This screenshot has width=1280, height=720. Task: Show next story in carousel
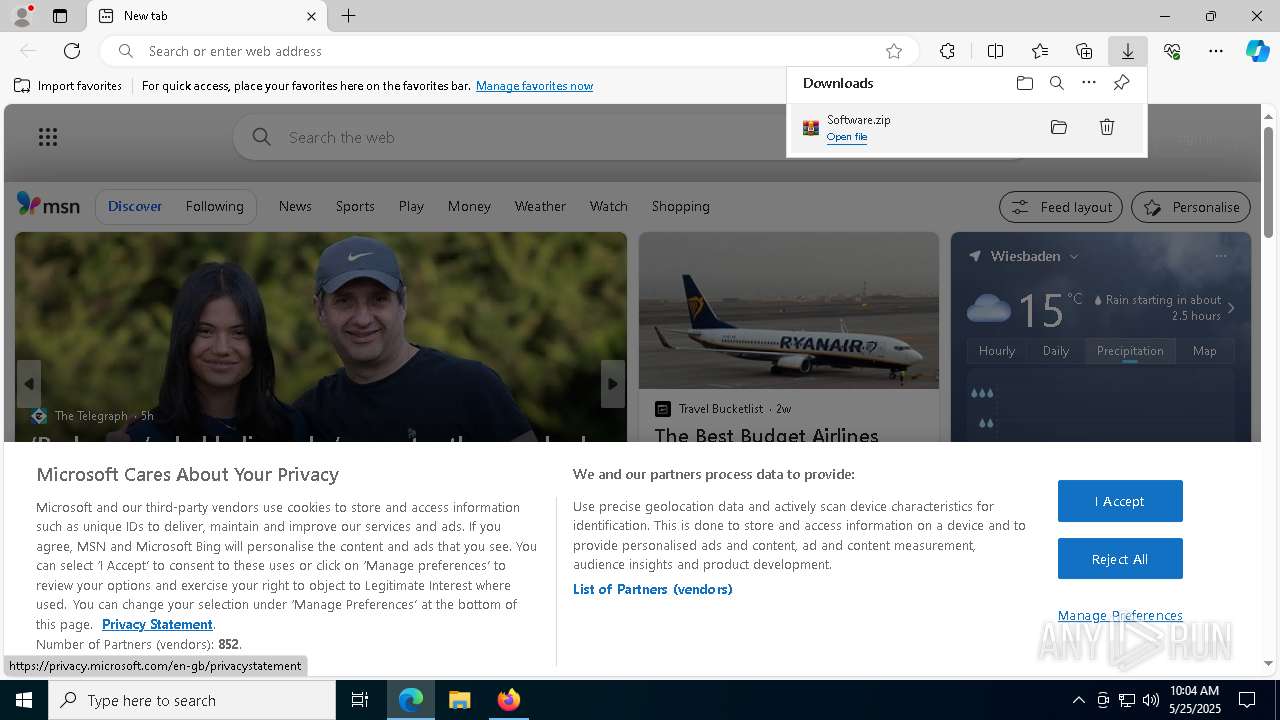(x=613, y=384)
